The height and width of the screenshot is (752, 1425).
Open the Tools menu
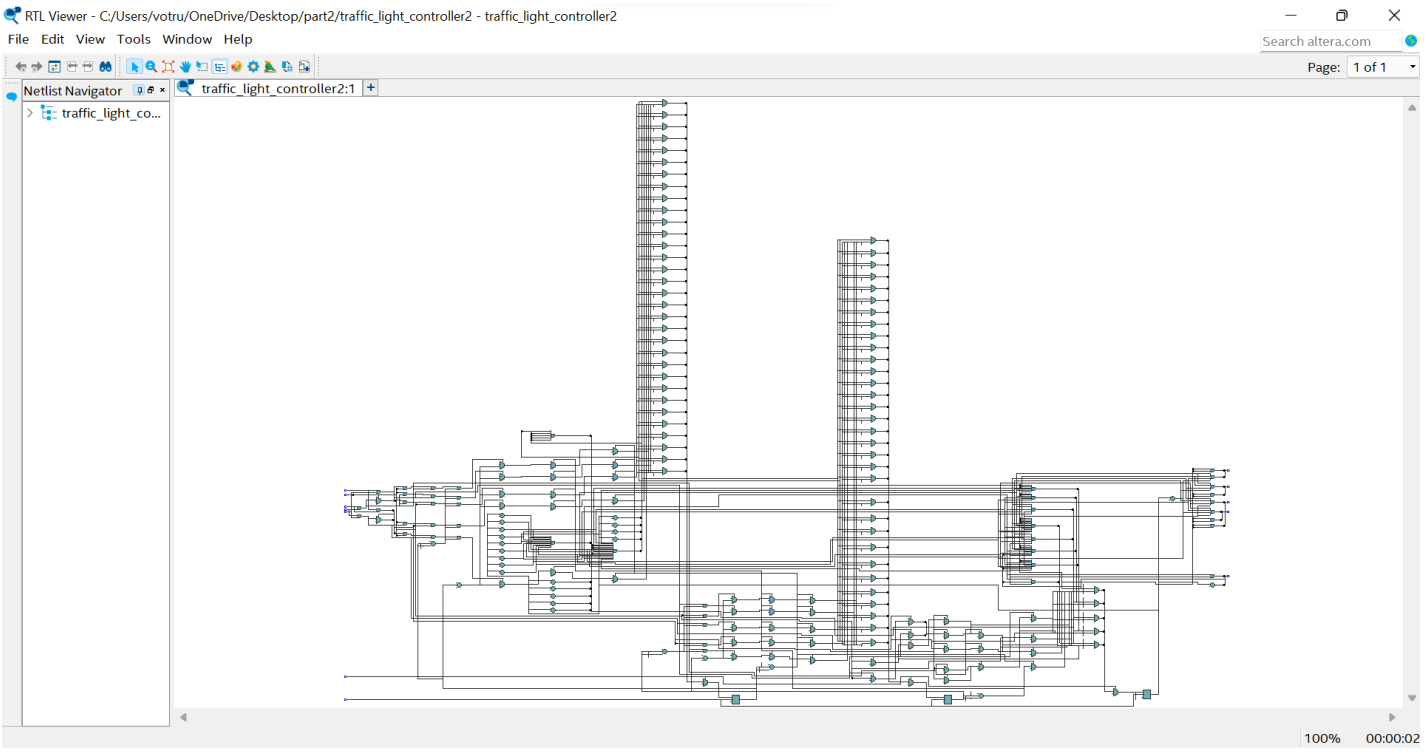point(133,39)
